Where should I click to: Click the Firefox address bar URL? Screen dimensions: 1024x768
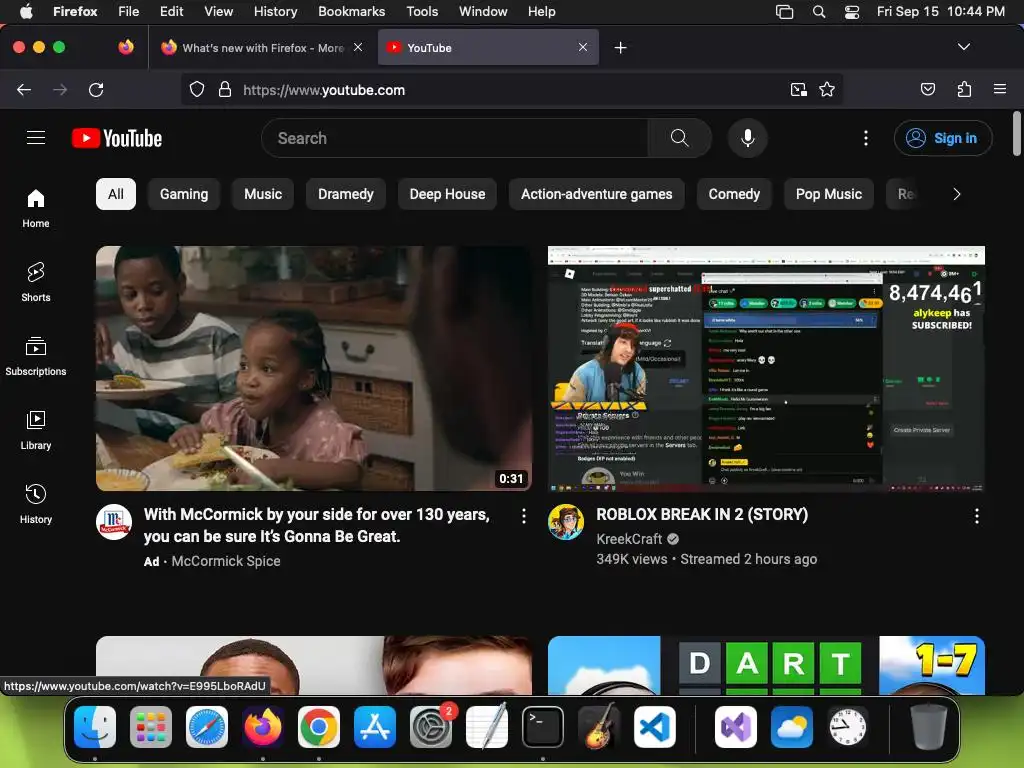click(324, 90)
